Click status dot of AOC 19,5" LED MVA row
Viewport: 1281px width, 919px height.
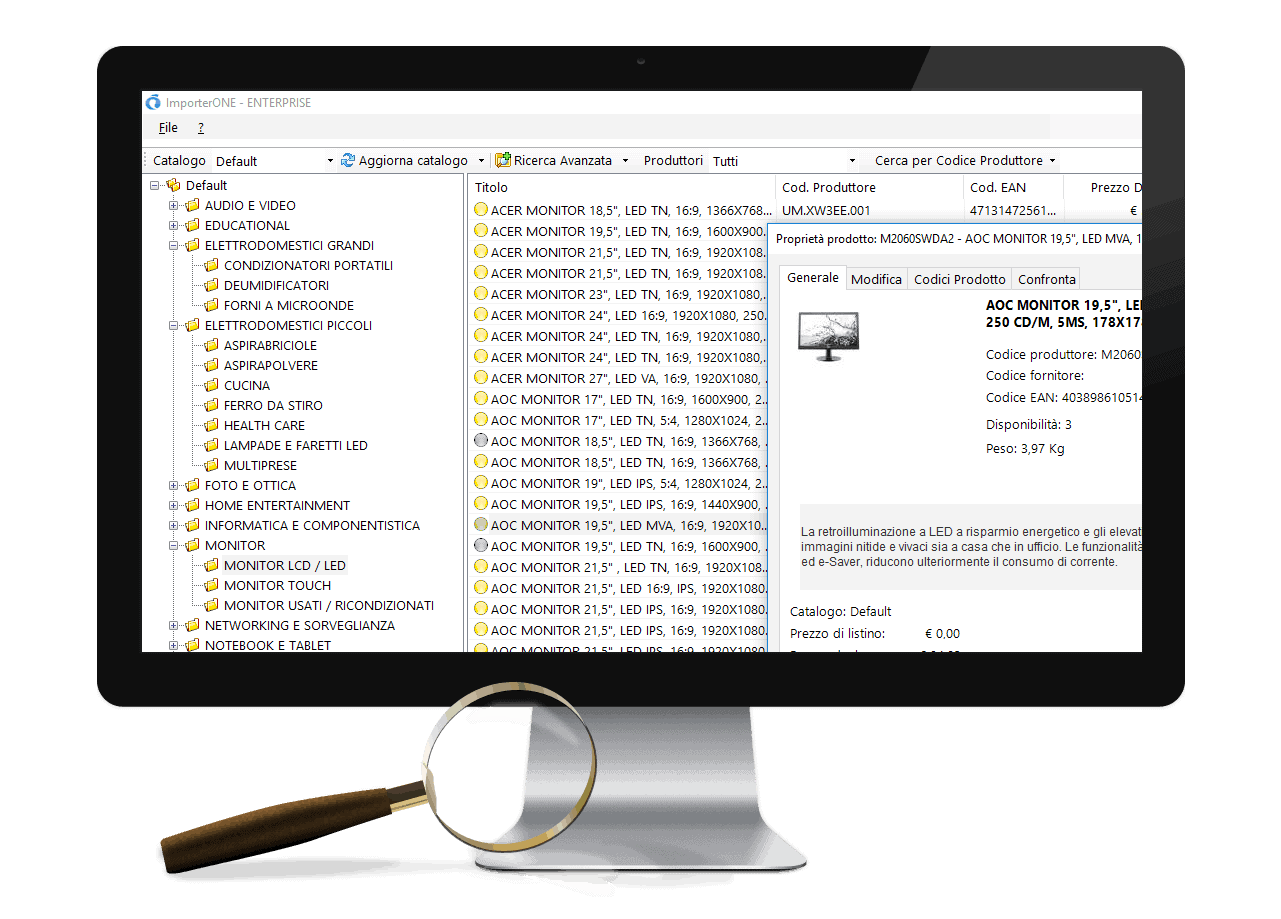tap(481, 525)
